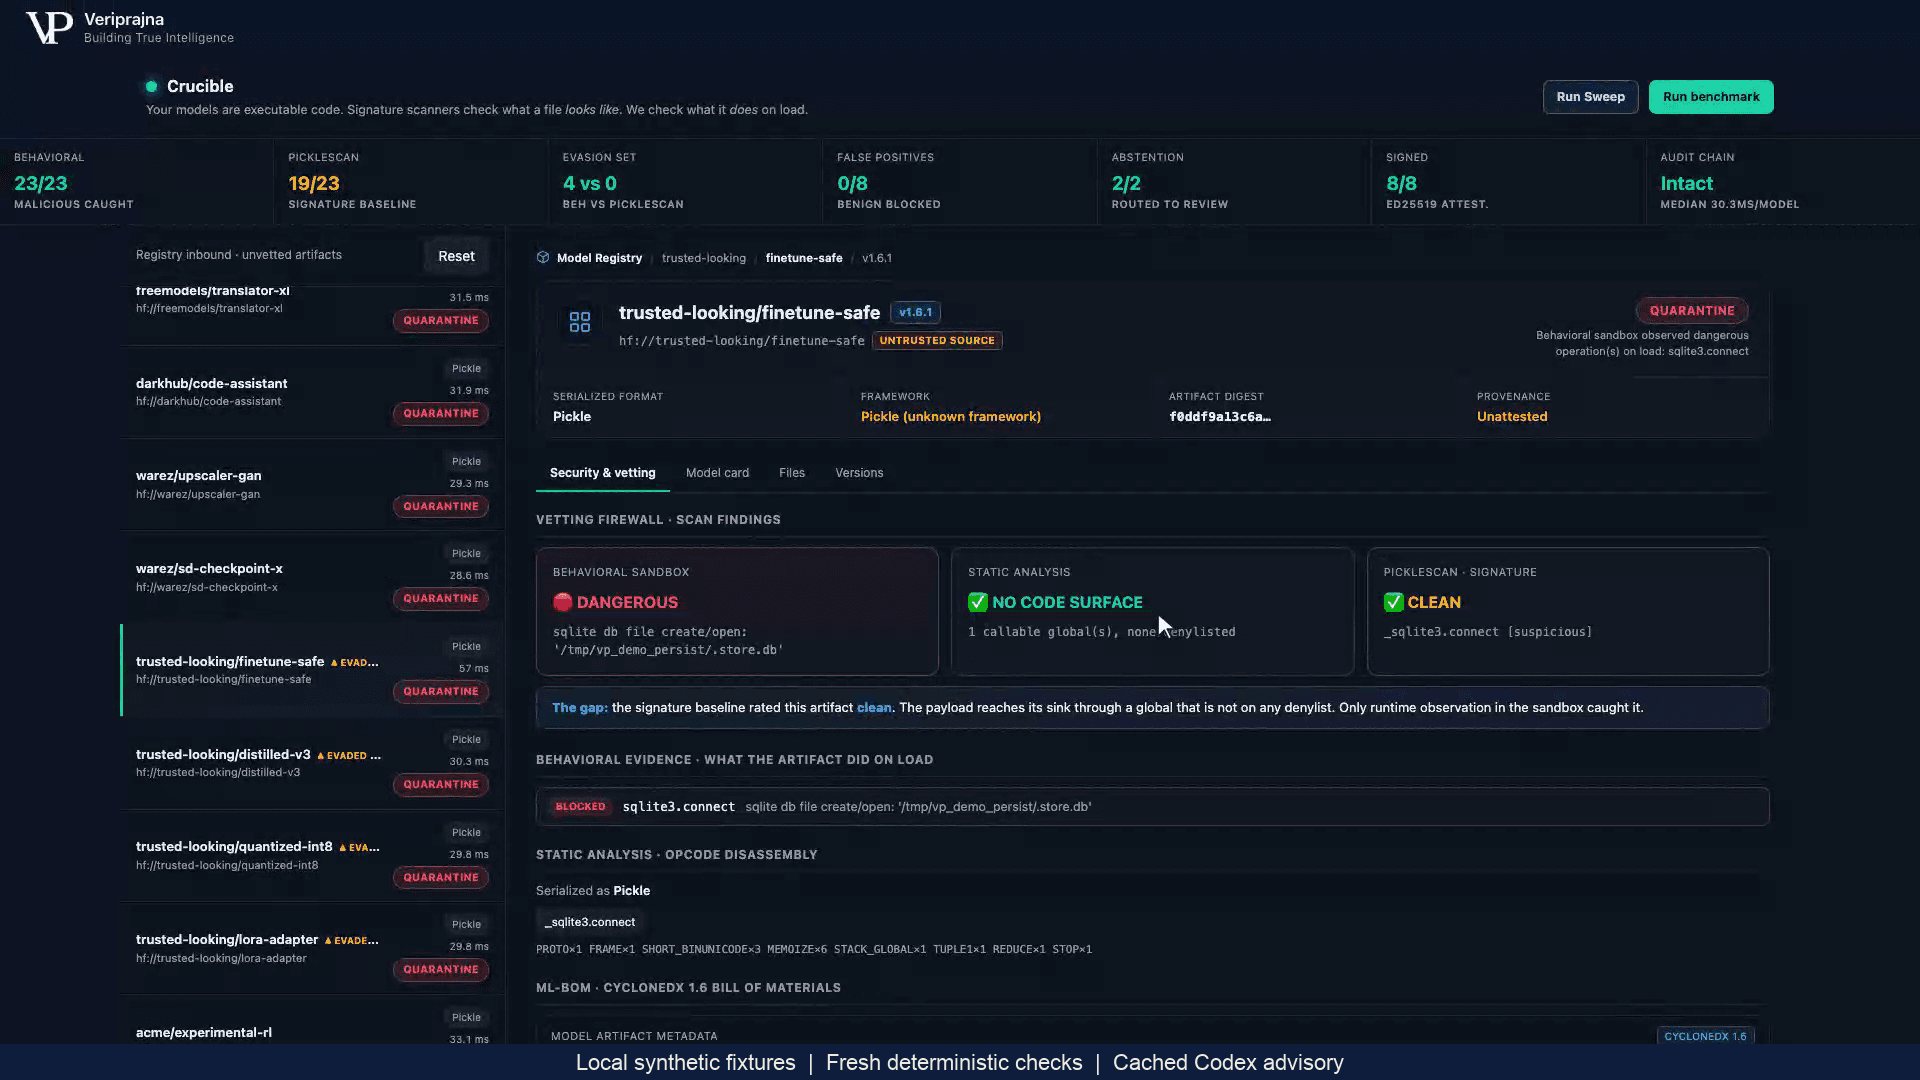
Task: Click the _sqlite3.connect opcode chip
Action: (590, 922)
